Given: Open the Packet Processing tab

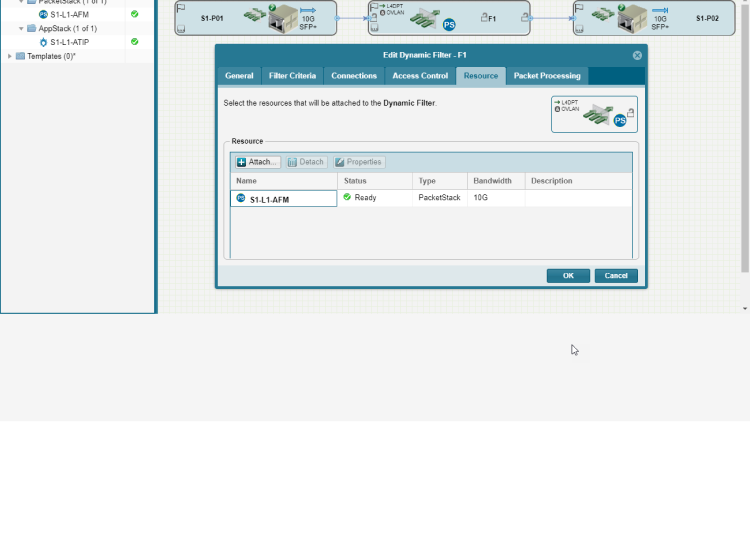Looking at the screenshot, I should point(546,76).
